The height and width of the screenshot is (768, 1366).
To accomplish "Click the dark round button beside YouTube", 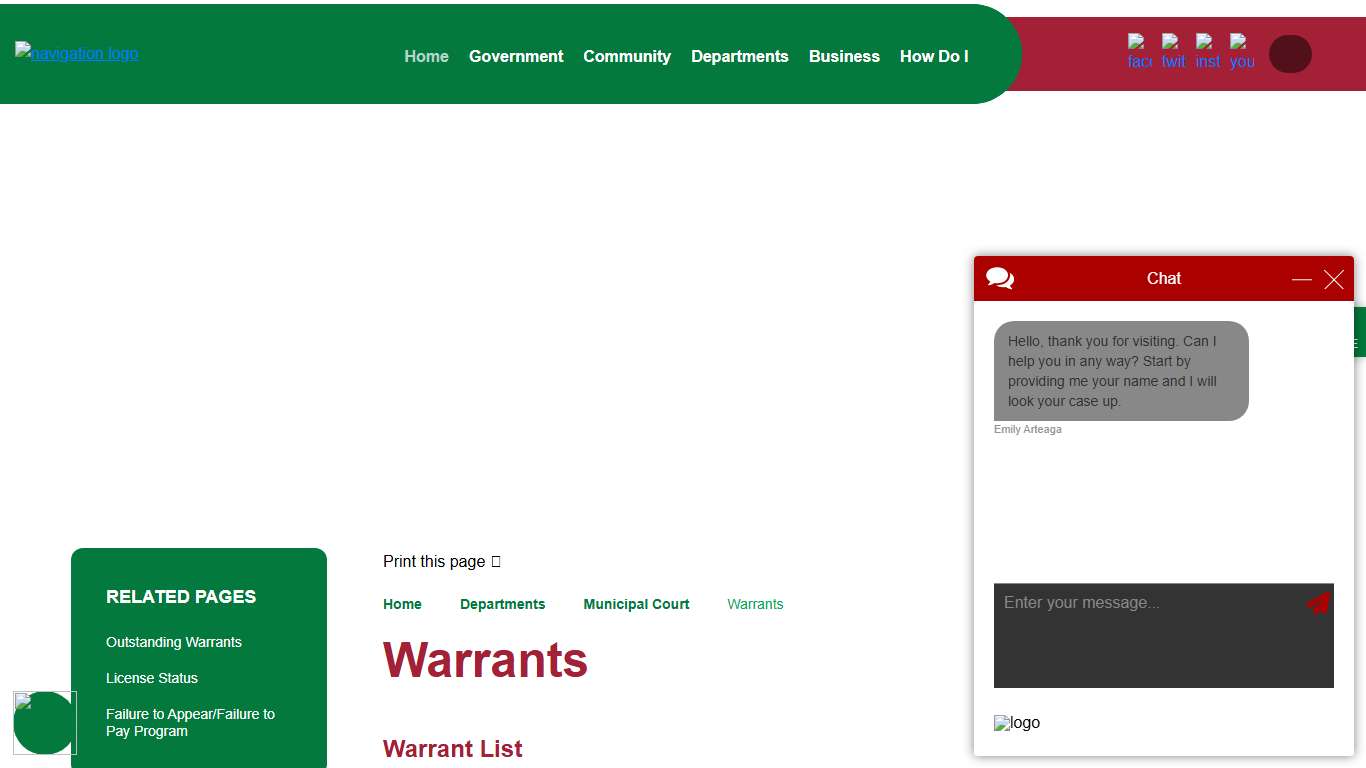I will (x=1290, y=54).
